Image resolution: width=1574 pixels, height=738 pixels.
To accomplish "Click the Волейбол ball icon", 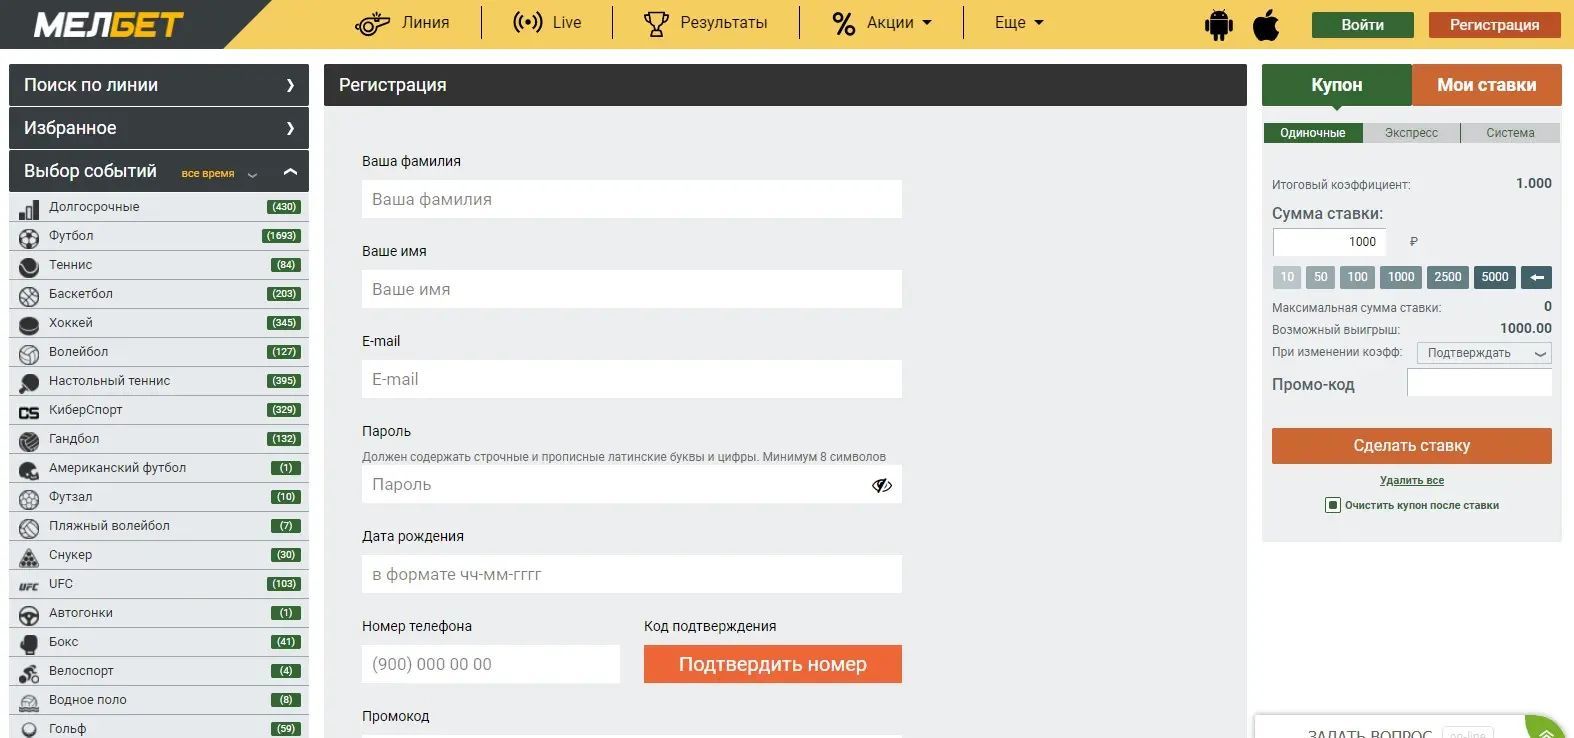I will click(x=29, y=353).
